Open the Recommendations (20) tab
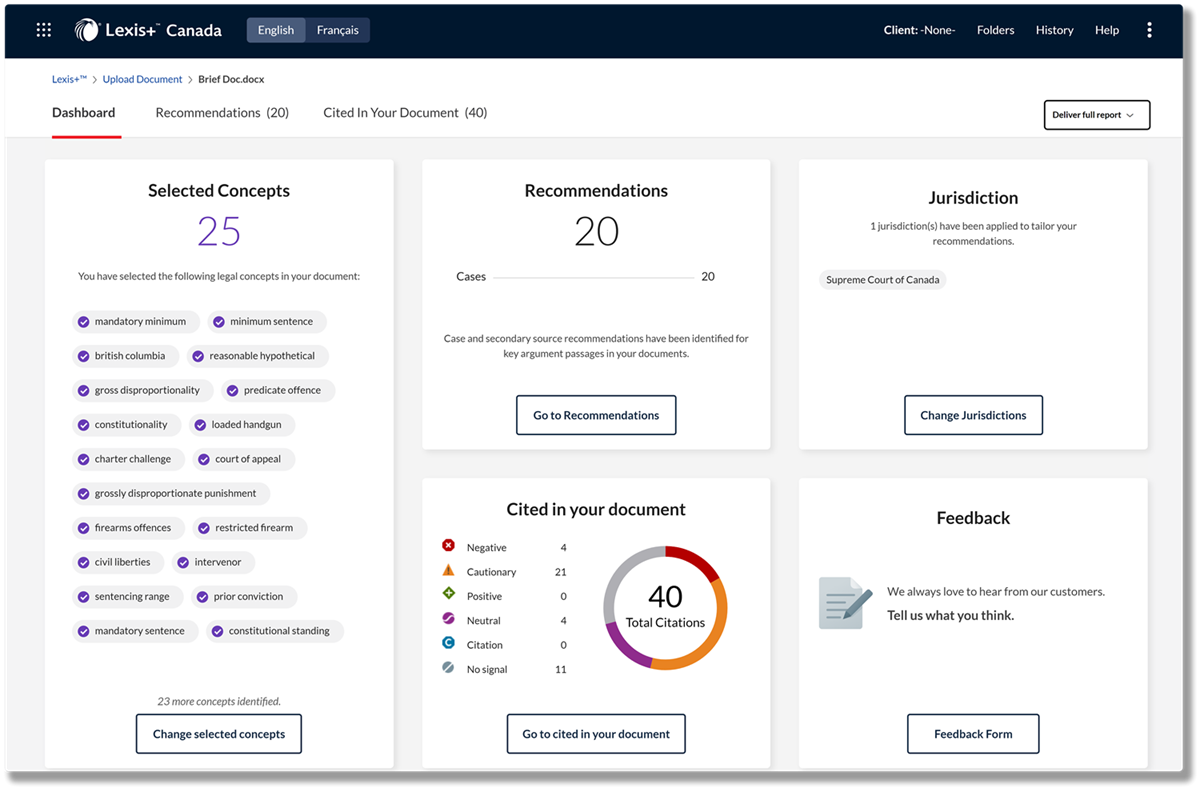The image size is (1200, 788). 222,113
